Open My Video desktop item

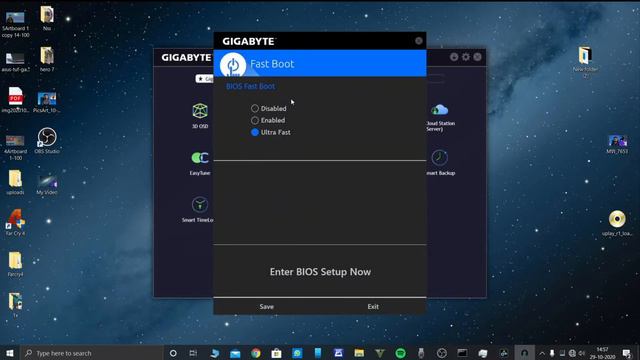[47, 185]
